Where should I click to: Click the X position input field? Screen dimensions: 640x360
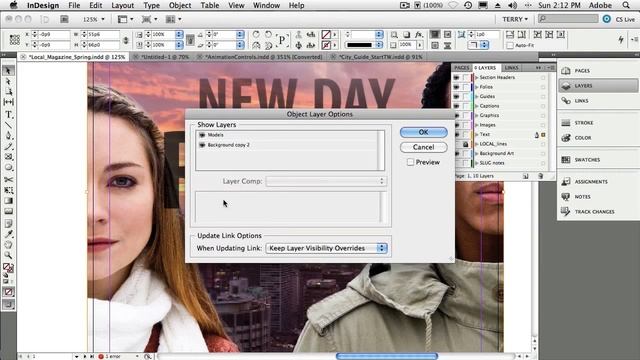(54, 35)
